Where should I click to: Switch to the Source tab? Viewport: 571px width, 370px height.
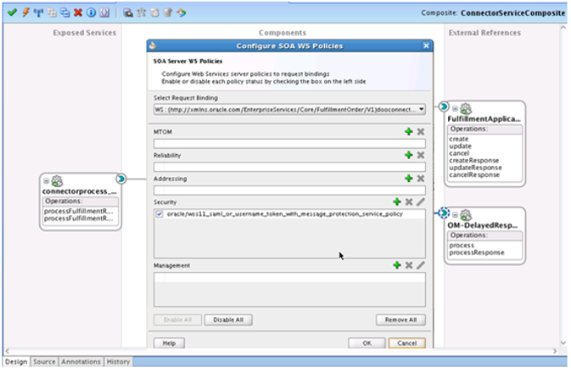(x=44, y=362)
